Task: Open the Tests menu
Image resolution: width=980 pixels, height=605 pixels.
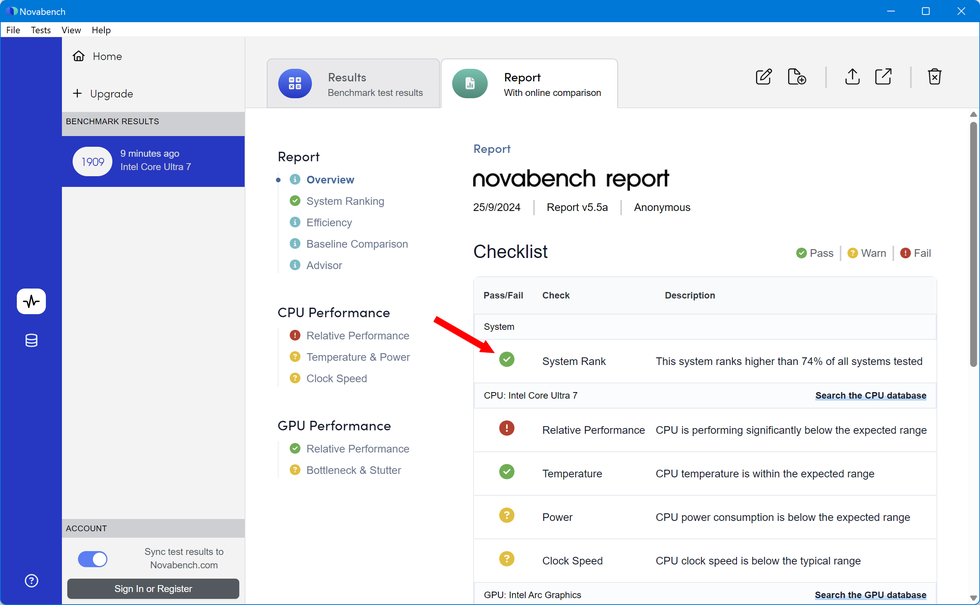Action: pyautogui.click(x=41, y=30)
